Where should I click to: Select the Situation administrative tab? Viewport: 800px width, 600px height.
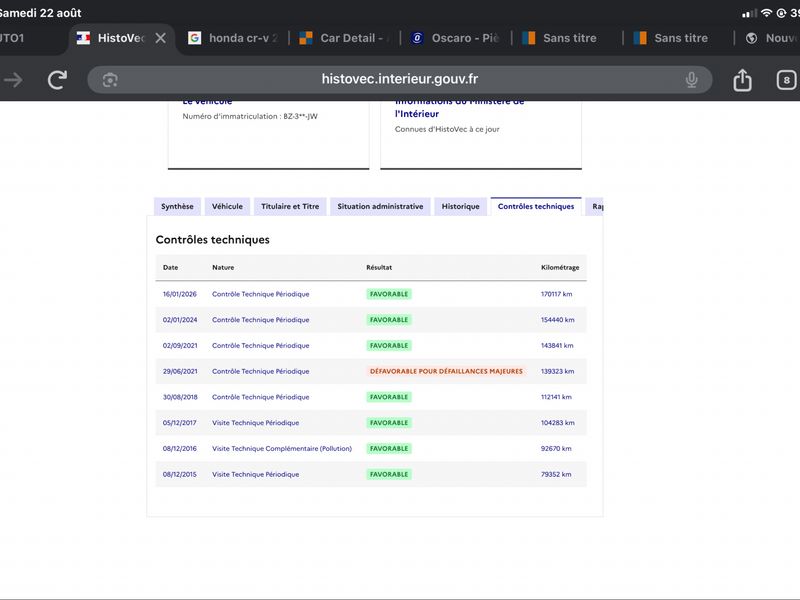point(380,207)
